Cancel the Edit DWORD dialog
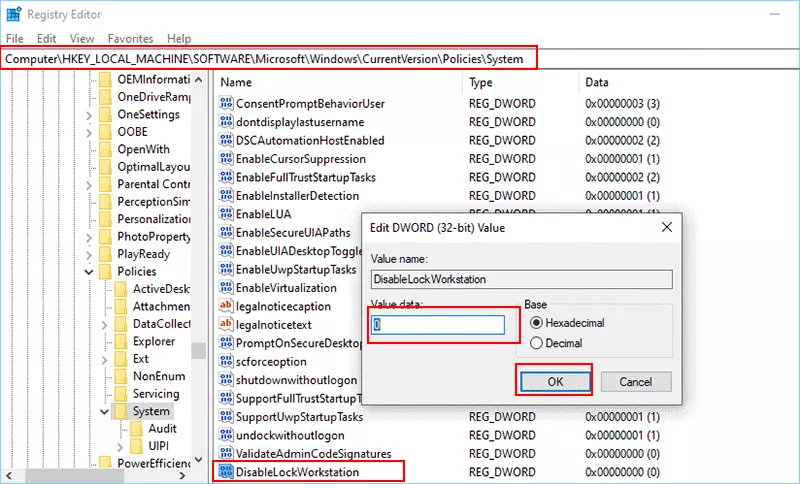The width and height of the screenshot is (800, 484). pos(636,381)
